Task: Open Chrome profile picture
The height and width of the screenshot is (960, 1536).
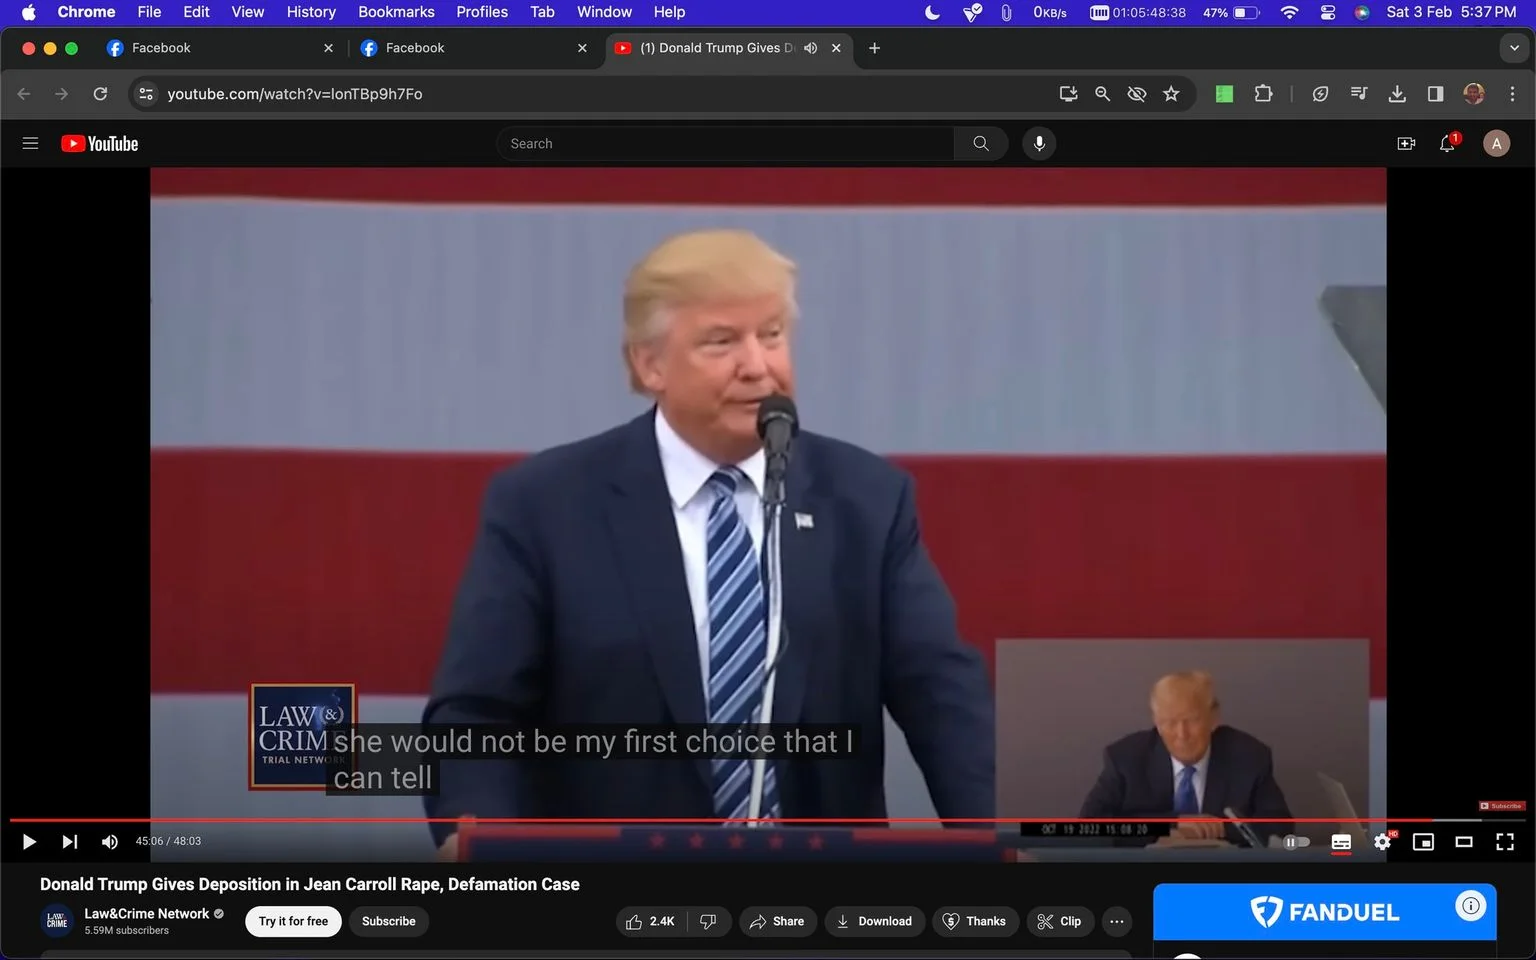Action: pyautogui.click(x=1473, y=94)
